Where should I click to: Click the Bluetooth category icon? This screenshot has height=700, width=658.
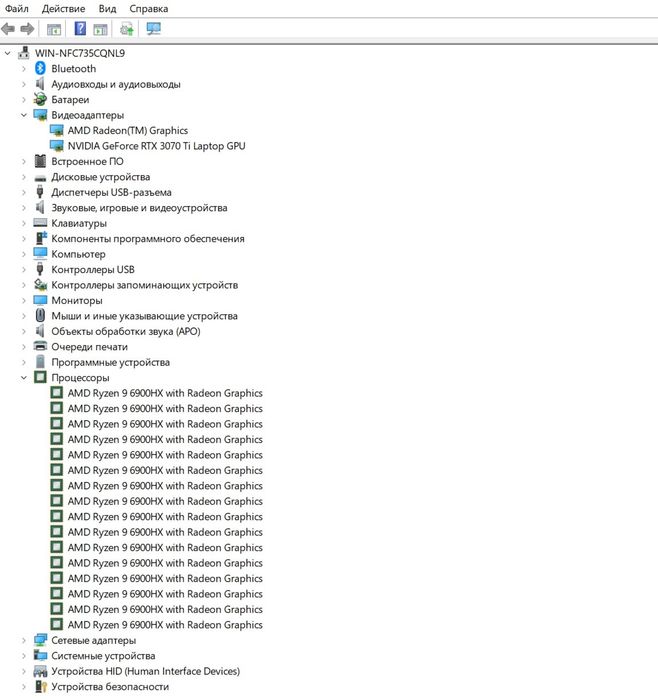click(40, 68)
